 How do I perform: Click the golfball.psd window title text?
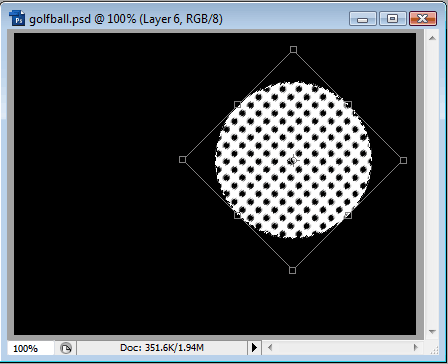(126, 19)
